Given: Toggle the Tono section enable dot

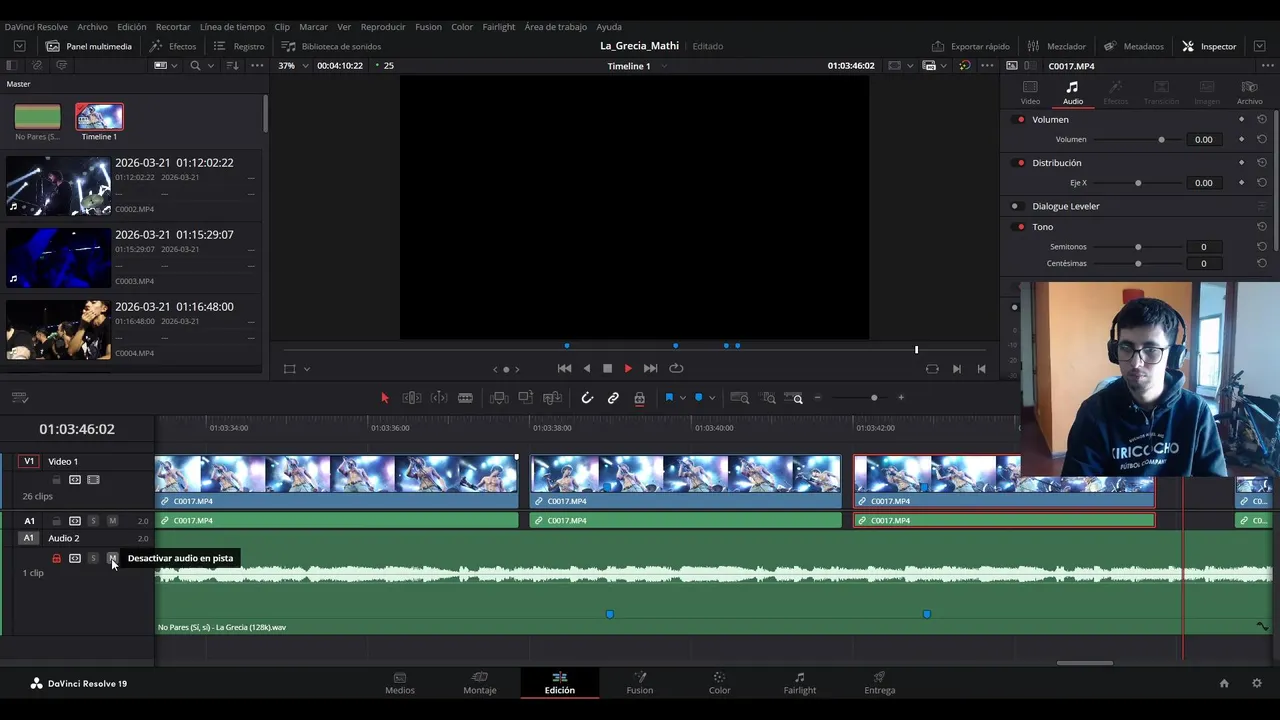Looking at the screenshot, I should (x=1020, y=227).
